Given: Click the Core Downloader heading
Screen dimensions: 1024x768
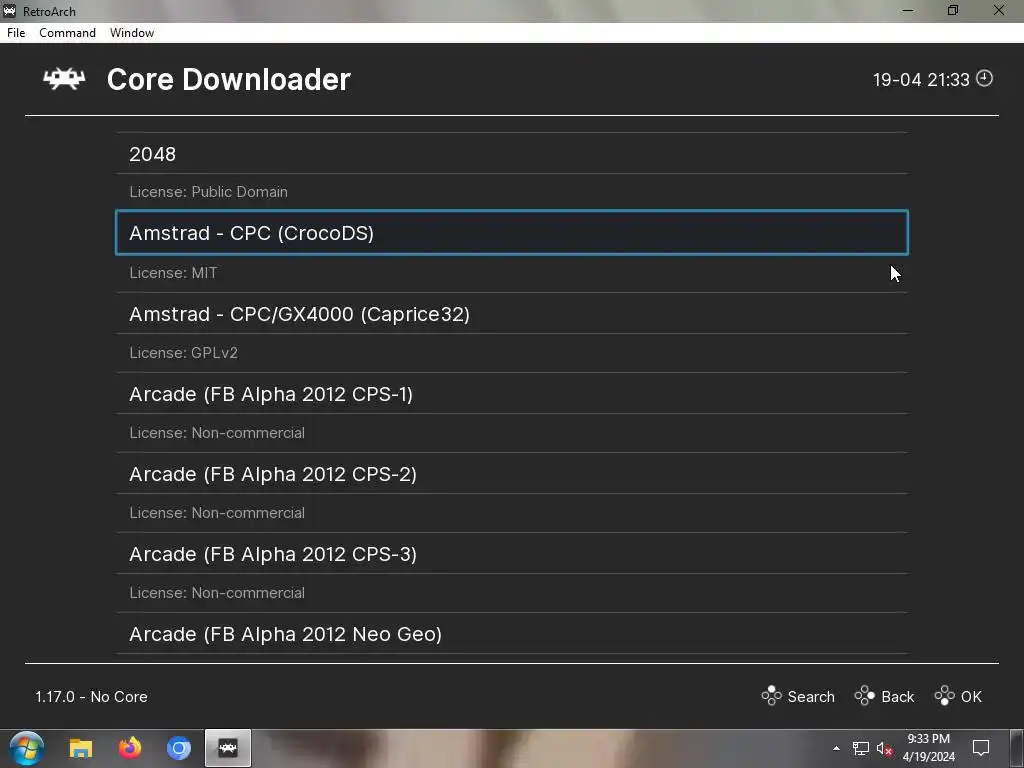Looking at the screenshot, I should coord(229,80).
